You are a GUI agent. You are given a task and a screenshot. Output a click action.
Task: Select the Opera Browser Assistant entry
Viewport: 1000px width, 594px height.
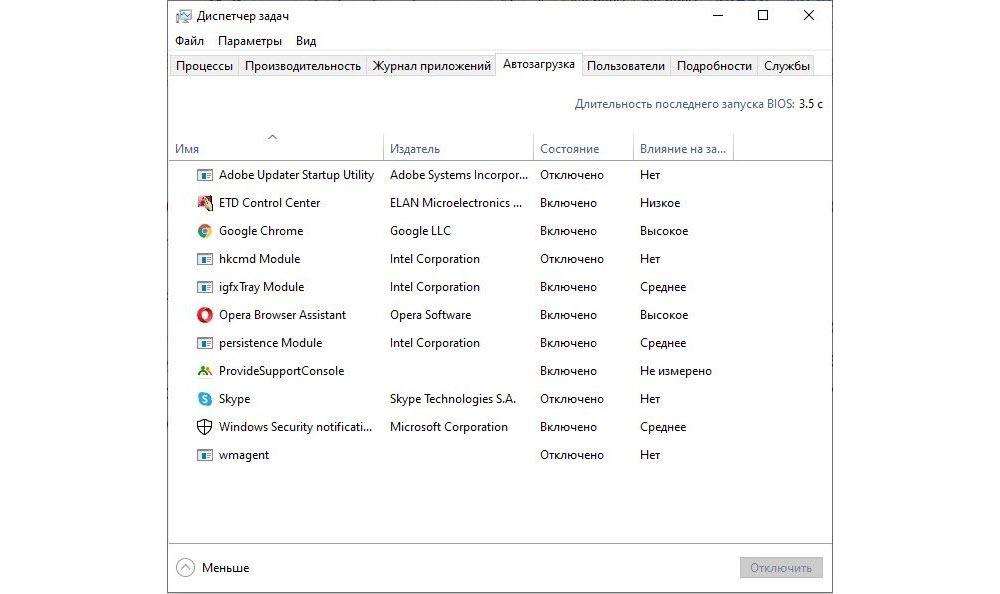tap(283, 315)
